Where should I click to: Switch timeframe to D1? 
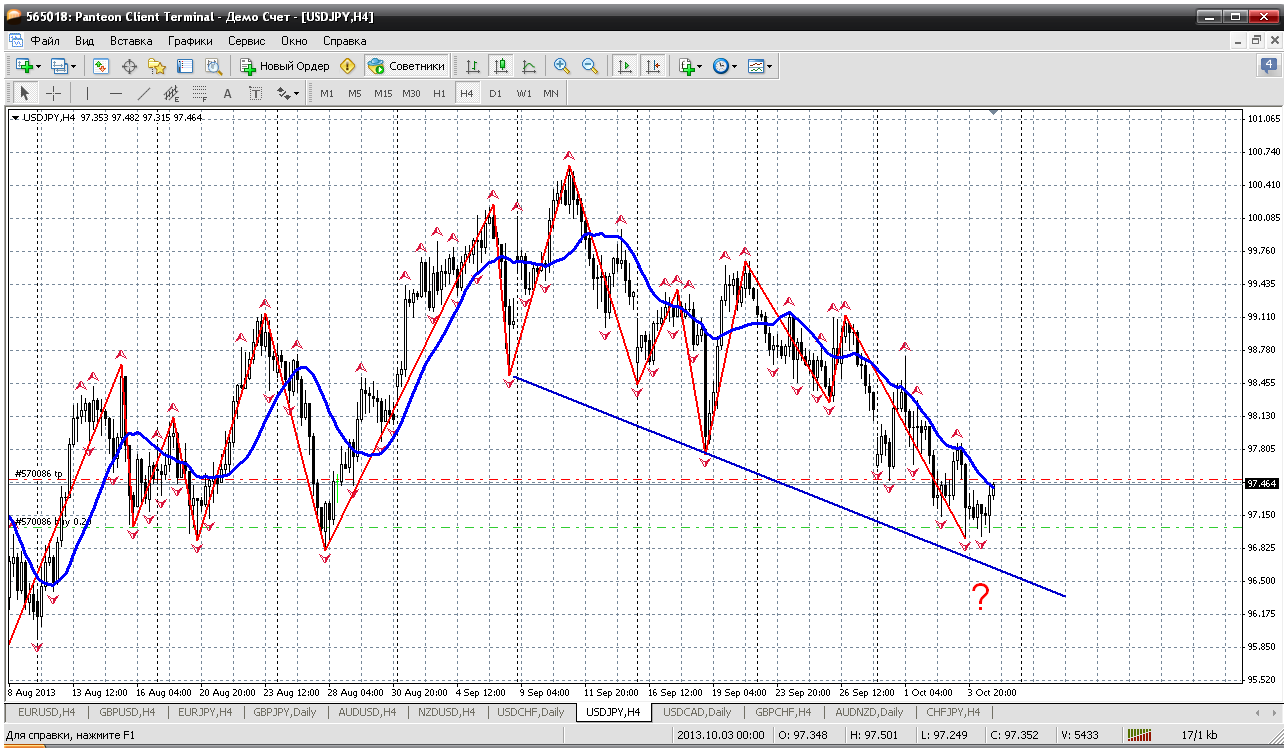coord(495,93)
